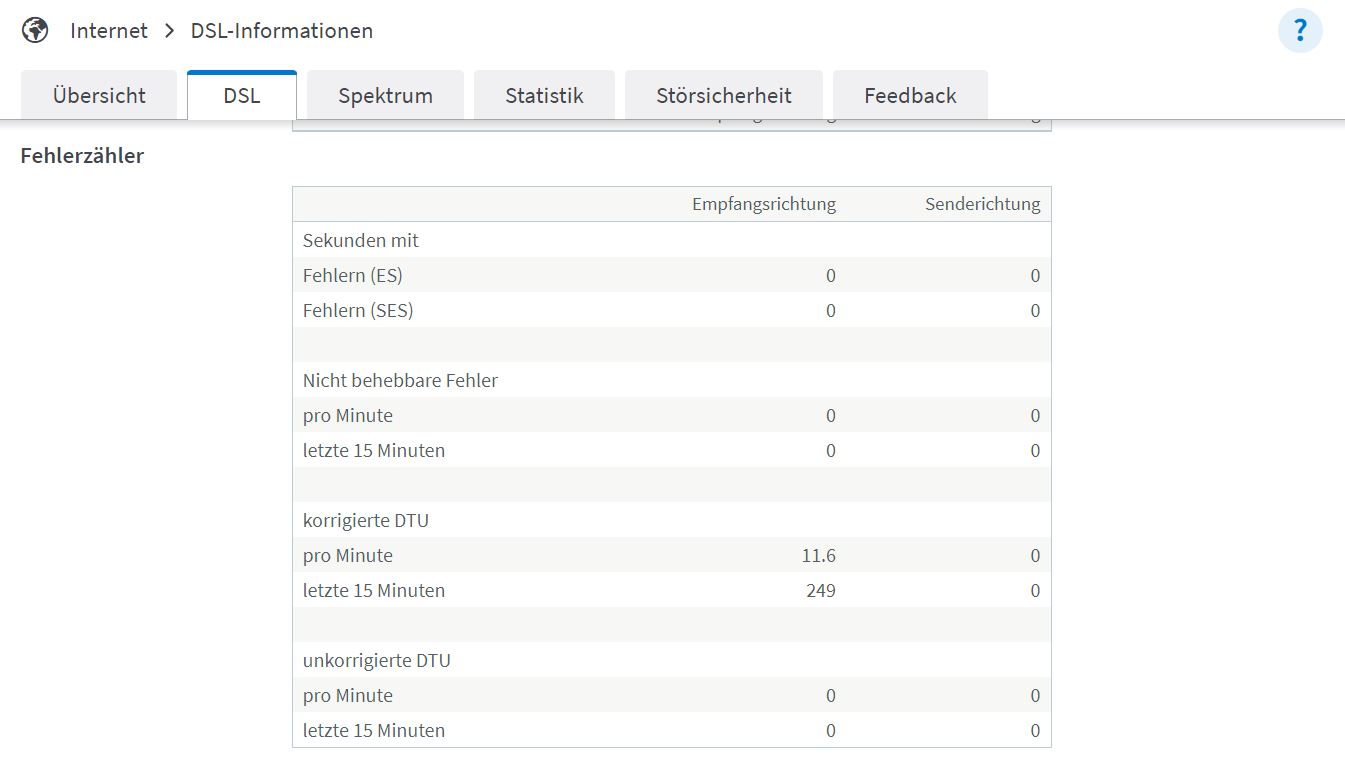The width and height of the screenshot is (1345, 773).
Task: Click the unkorrigierte DTU row label
Action: click(x=376, y=661)
